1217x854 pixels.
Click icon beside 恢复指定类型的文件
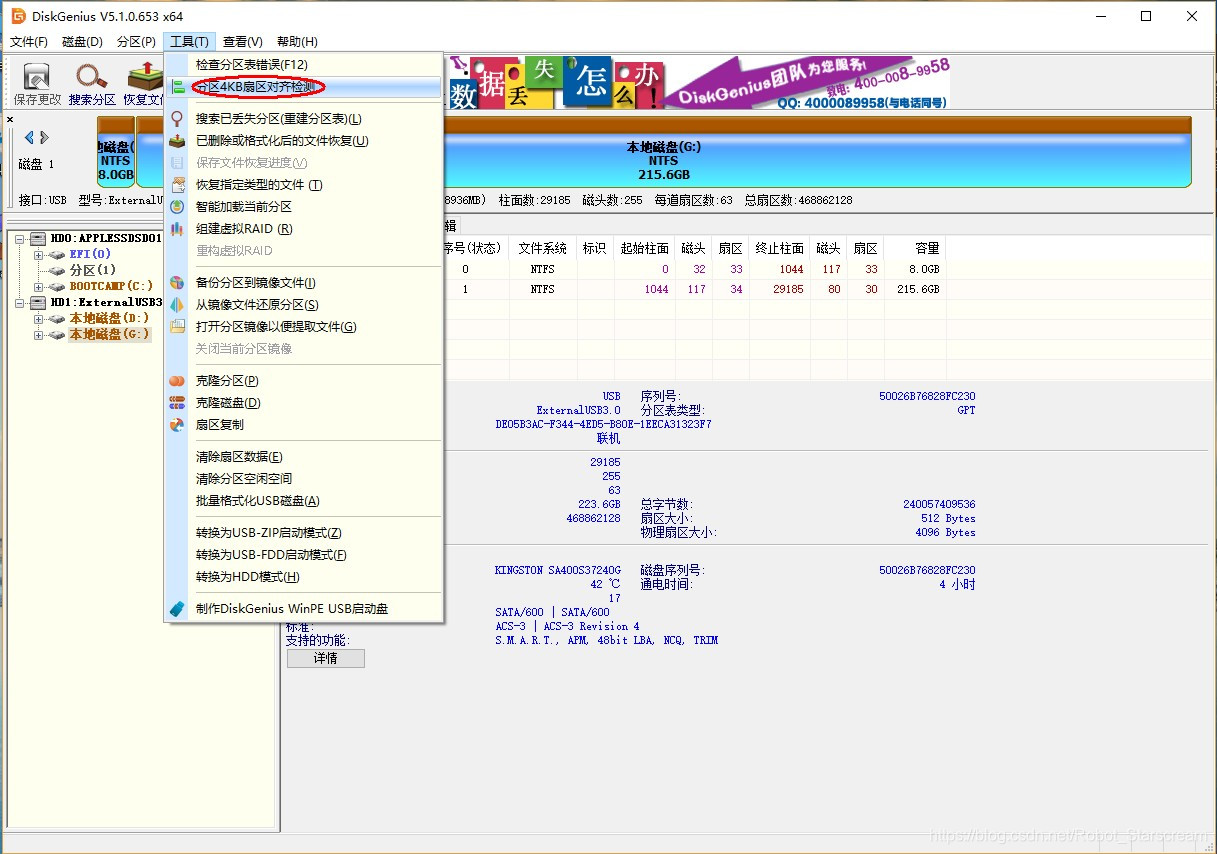(178, 185)
